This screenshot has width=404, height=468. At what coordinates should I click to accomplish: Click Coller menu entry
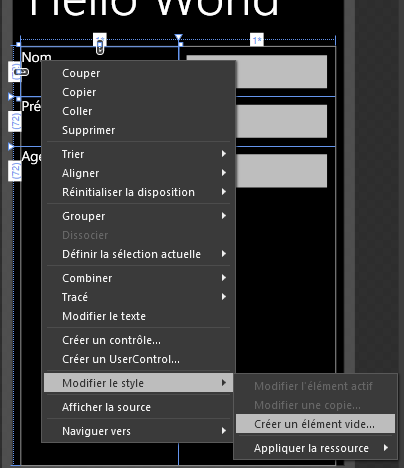138,111
